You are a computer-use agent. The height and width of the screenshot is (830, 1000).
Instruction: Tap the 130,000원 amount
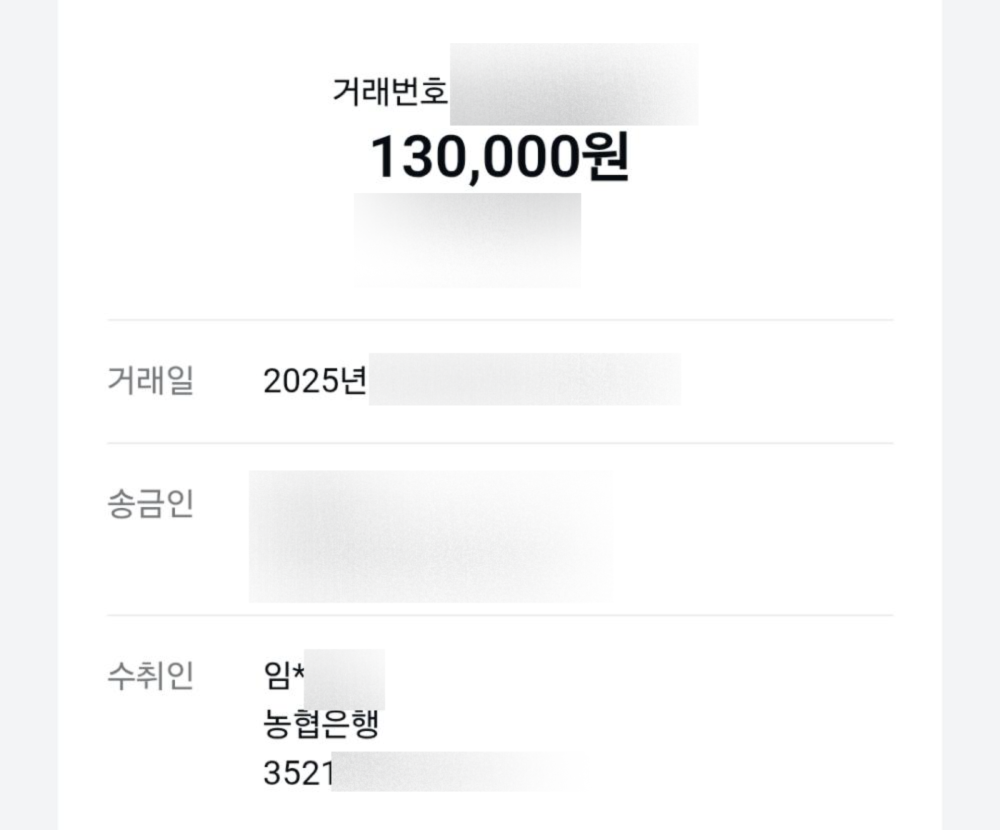pyautogui.click(x=500, y=157)
